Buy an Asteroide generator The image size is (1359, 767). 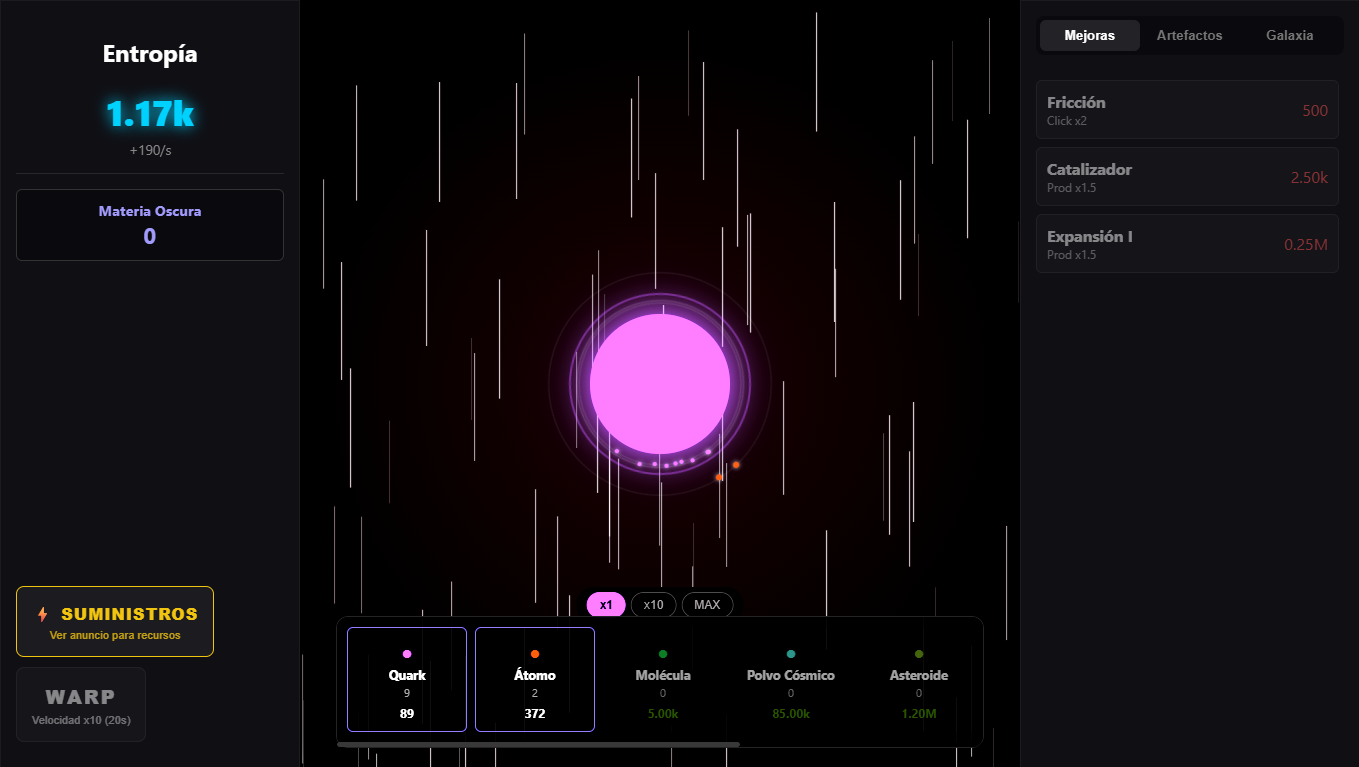pos(919,679)
